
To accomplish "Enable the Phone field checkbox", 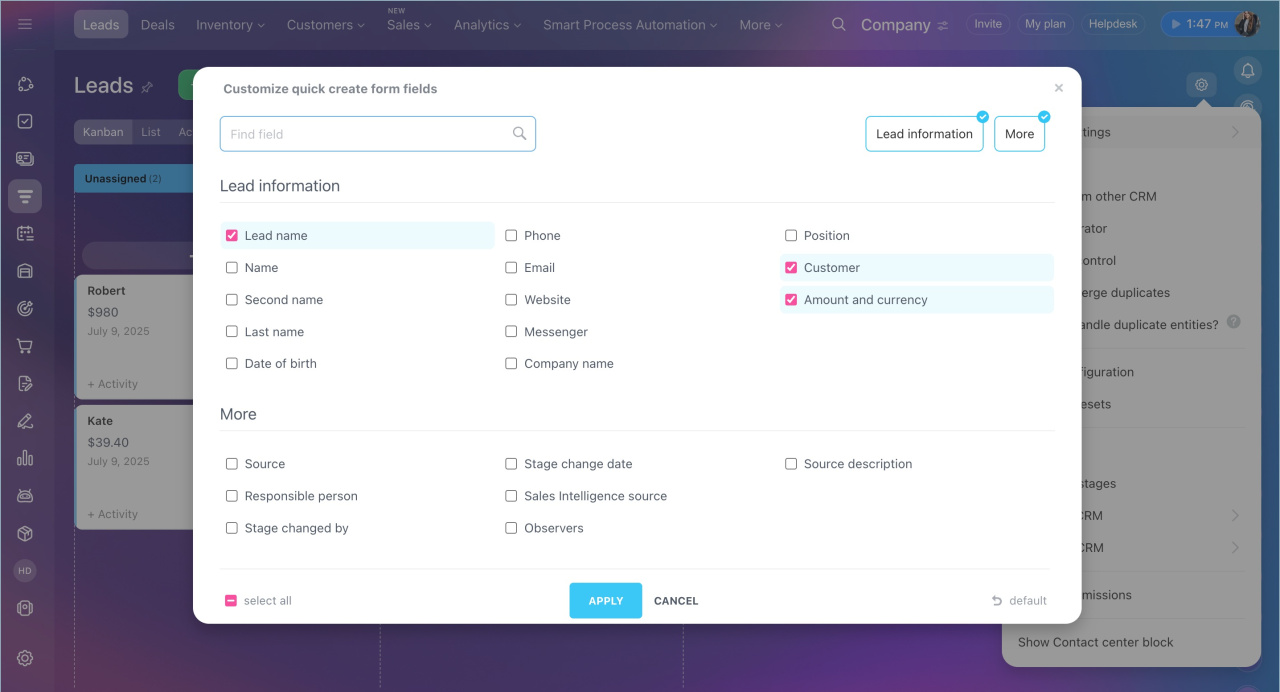I will [x=511, y=236].
